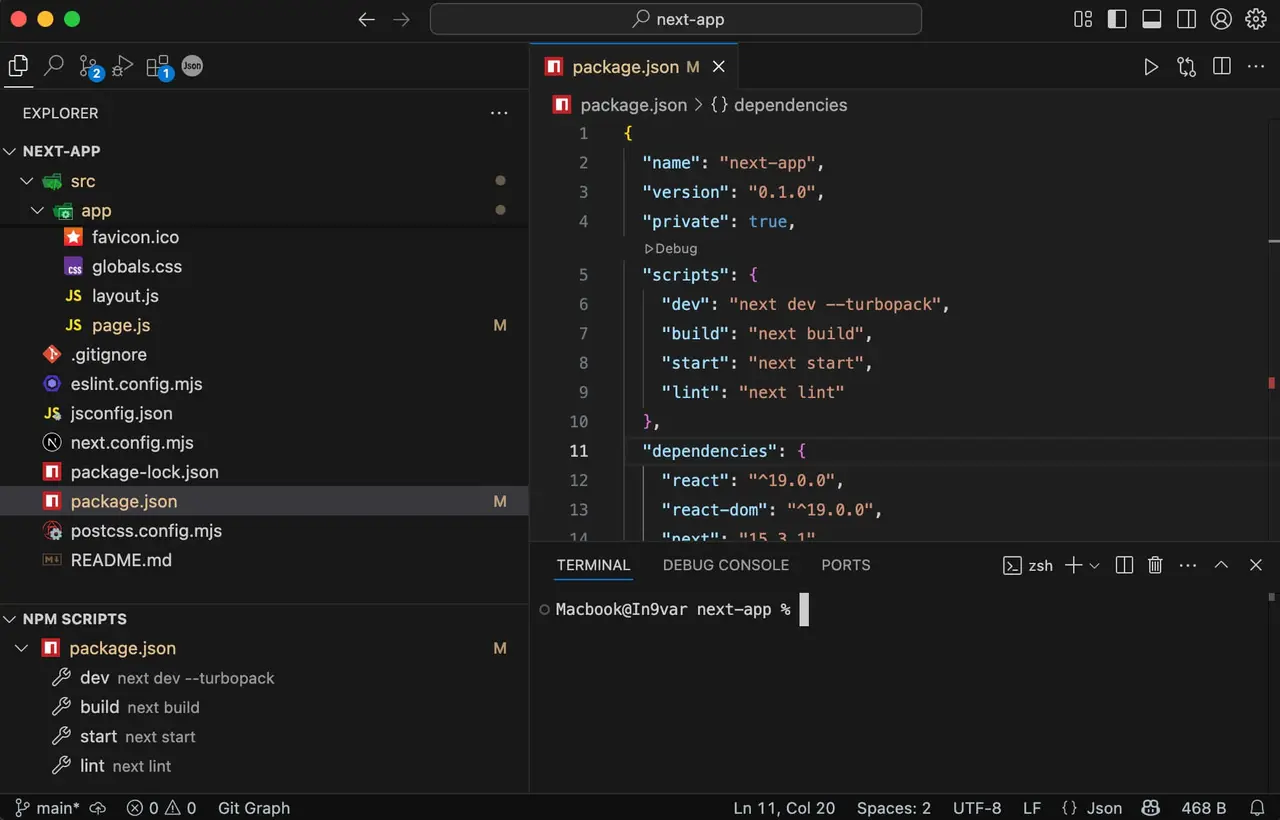Open jsconfig.json file
This screenshot has height=820, width=1280.
point(264,413)
